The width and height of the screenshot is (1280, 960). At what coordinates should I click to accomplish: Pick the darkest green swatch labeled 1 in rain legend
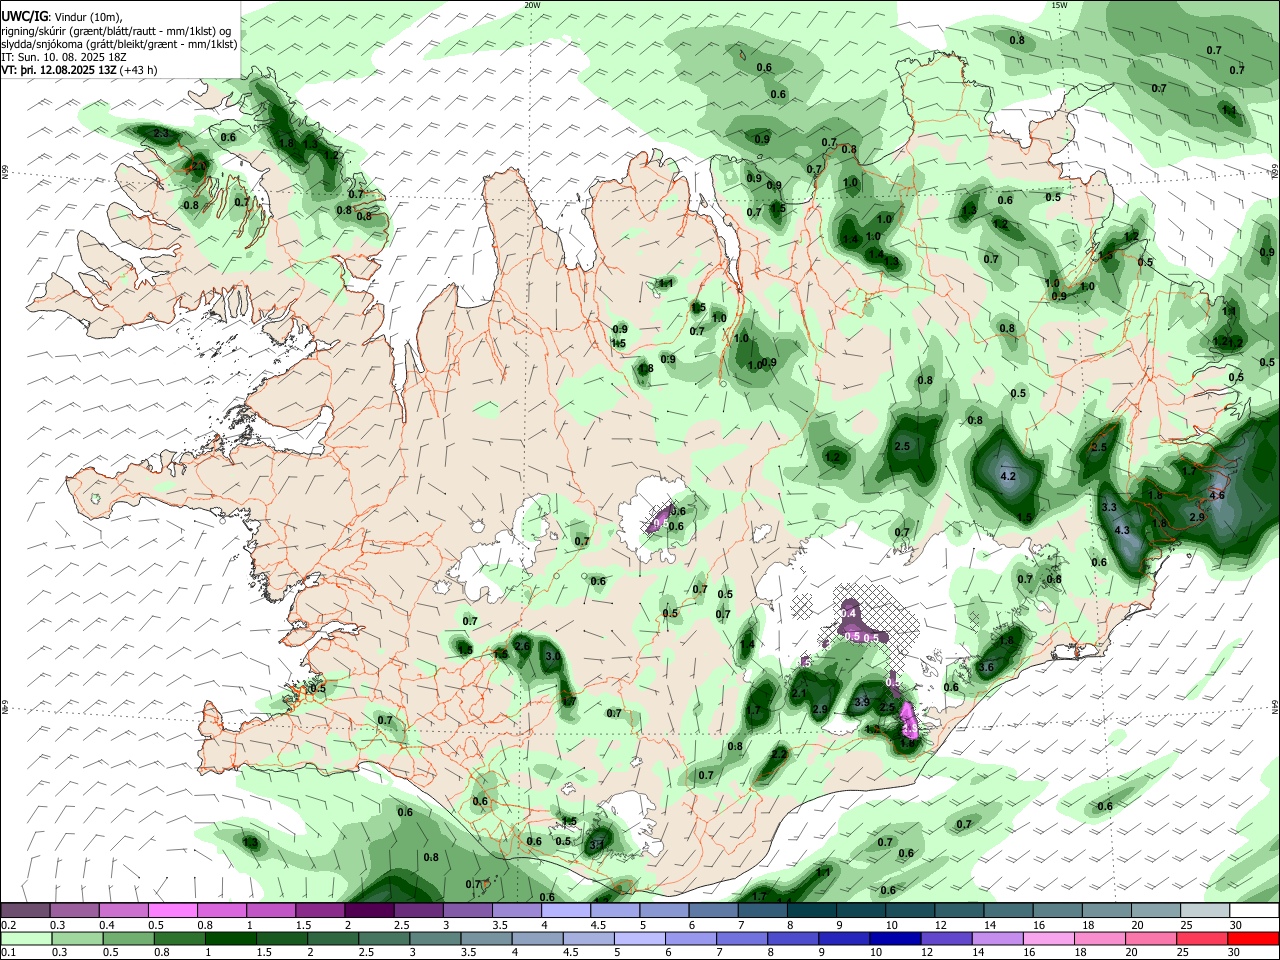(x=230, y=938)
